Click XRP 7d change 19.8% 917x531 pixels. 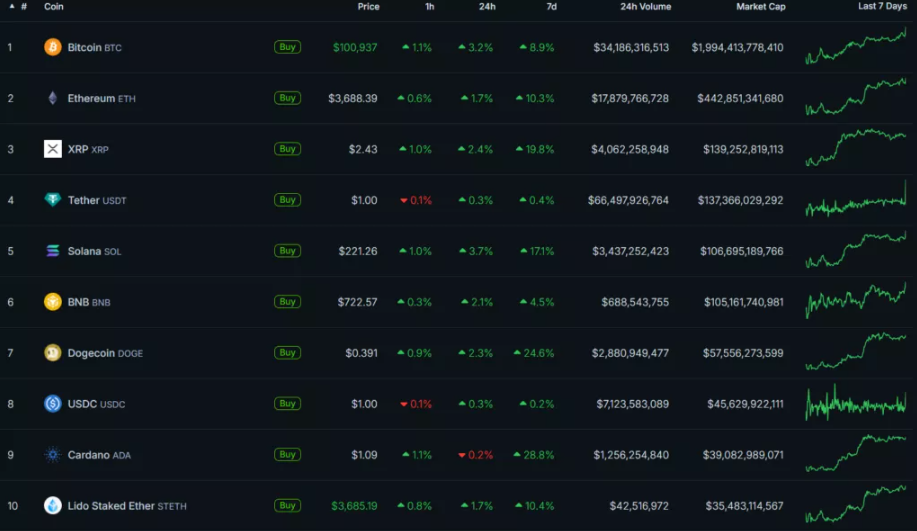coord(535,149)
